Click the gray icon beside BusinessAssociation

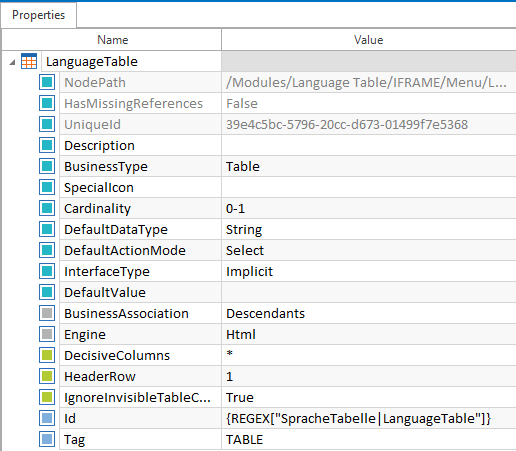pyautogui.click(x=47, y=313)
